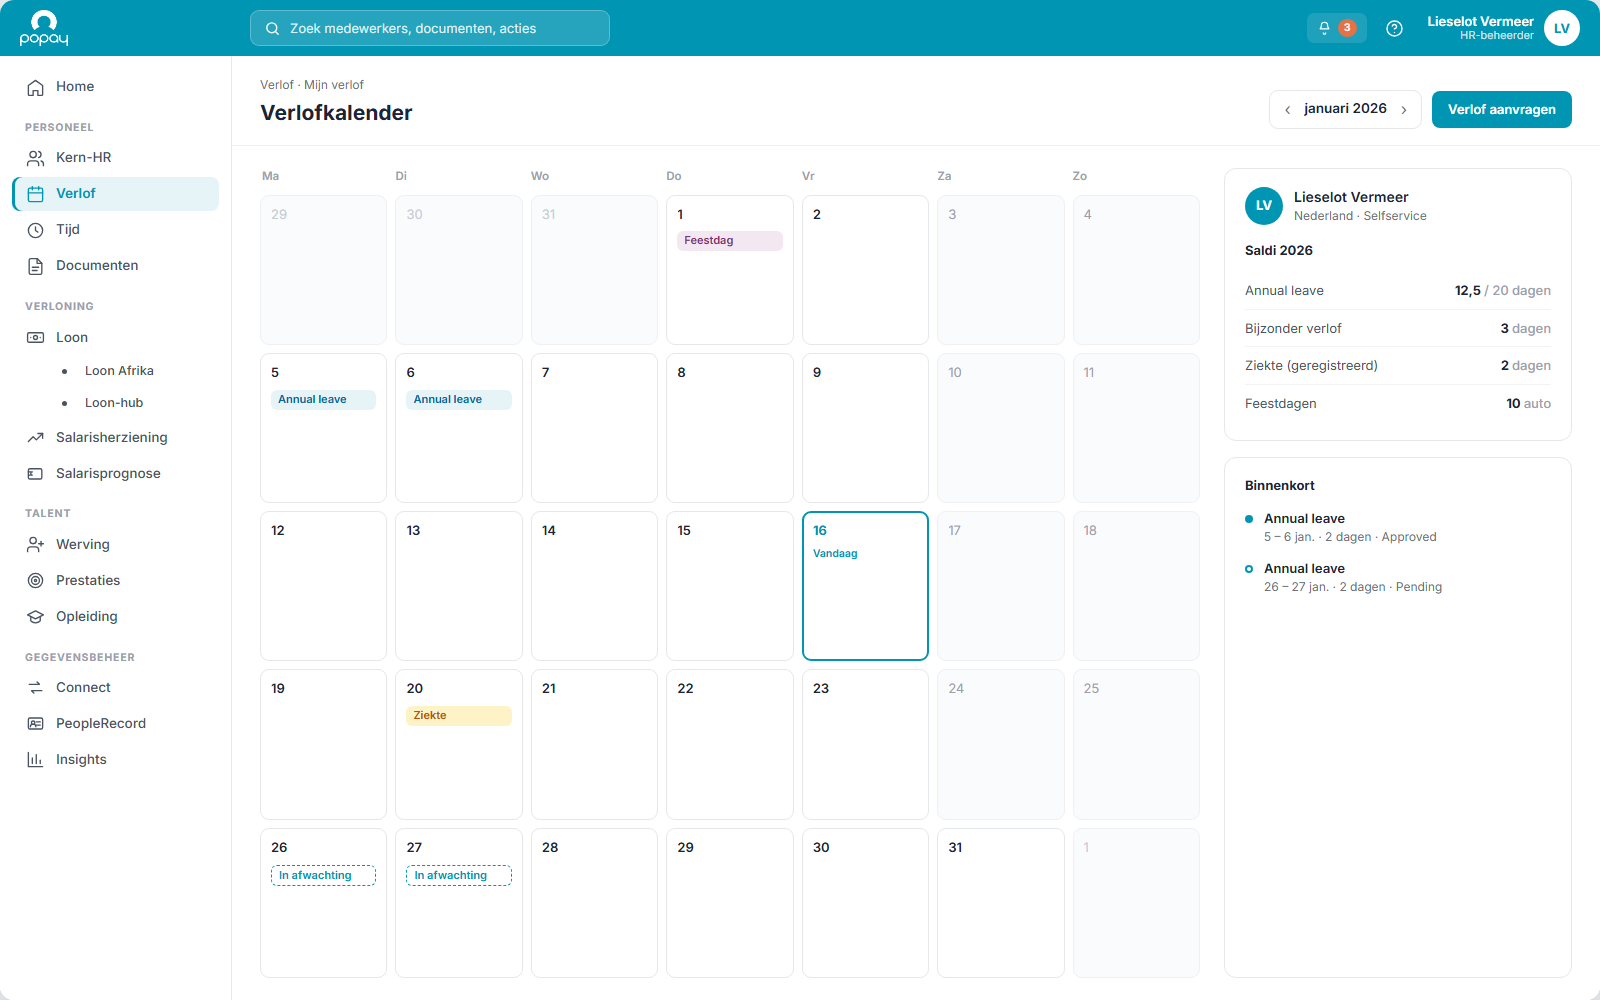The height and width of the screenshot is (1000, 1600).
Task: Select today's cell, day 16
Action: (x=865, y=586)
